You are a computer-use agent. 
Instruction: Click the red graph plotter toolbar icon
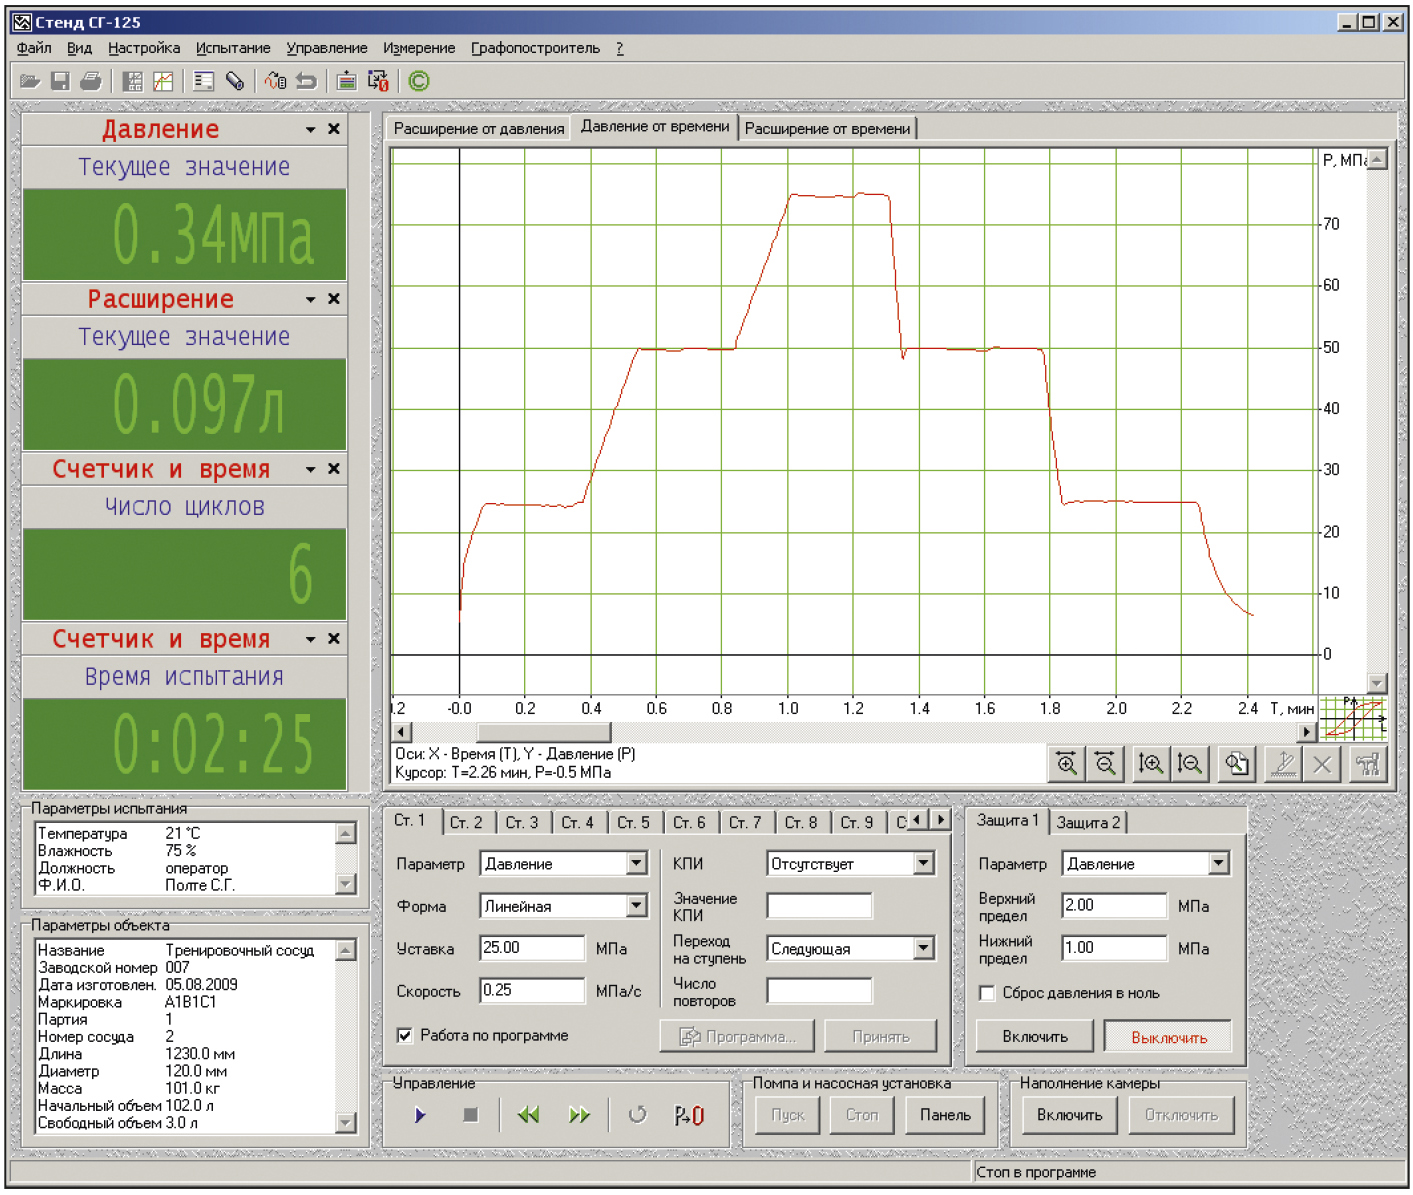[x=162, y=81]
